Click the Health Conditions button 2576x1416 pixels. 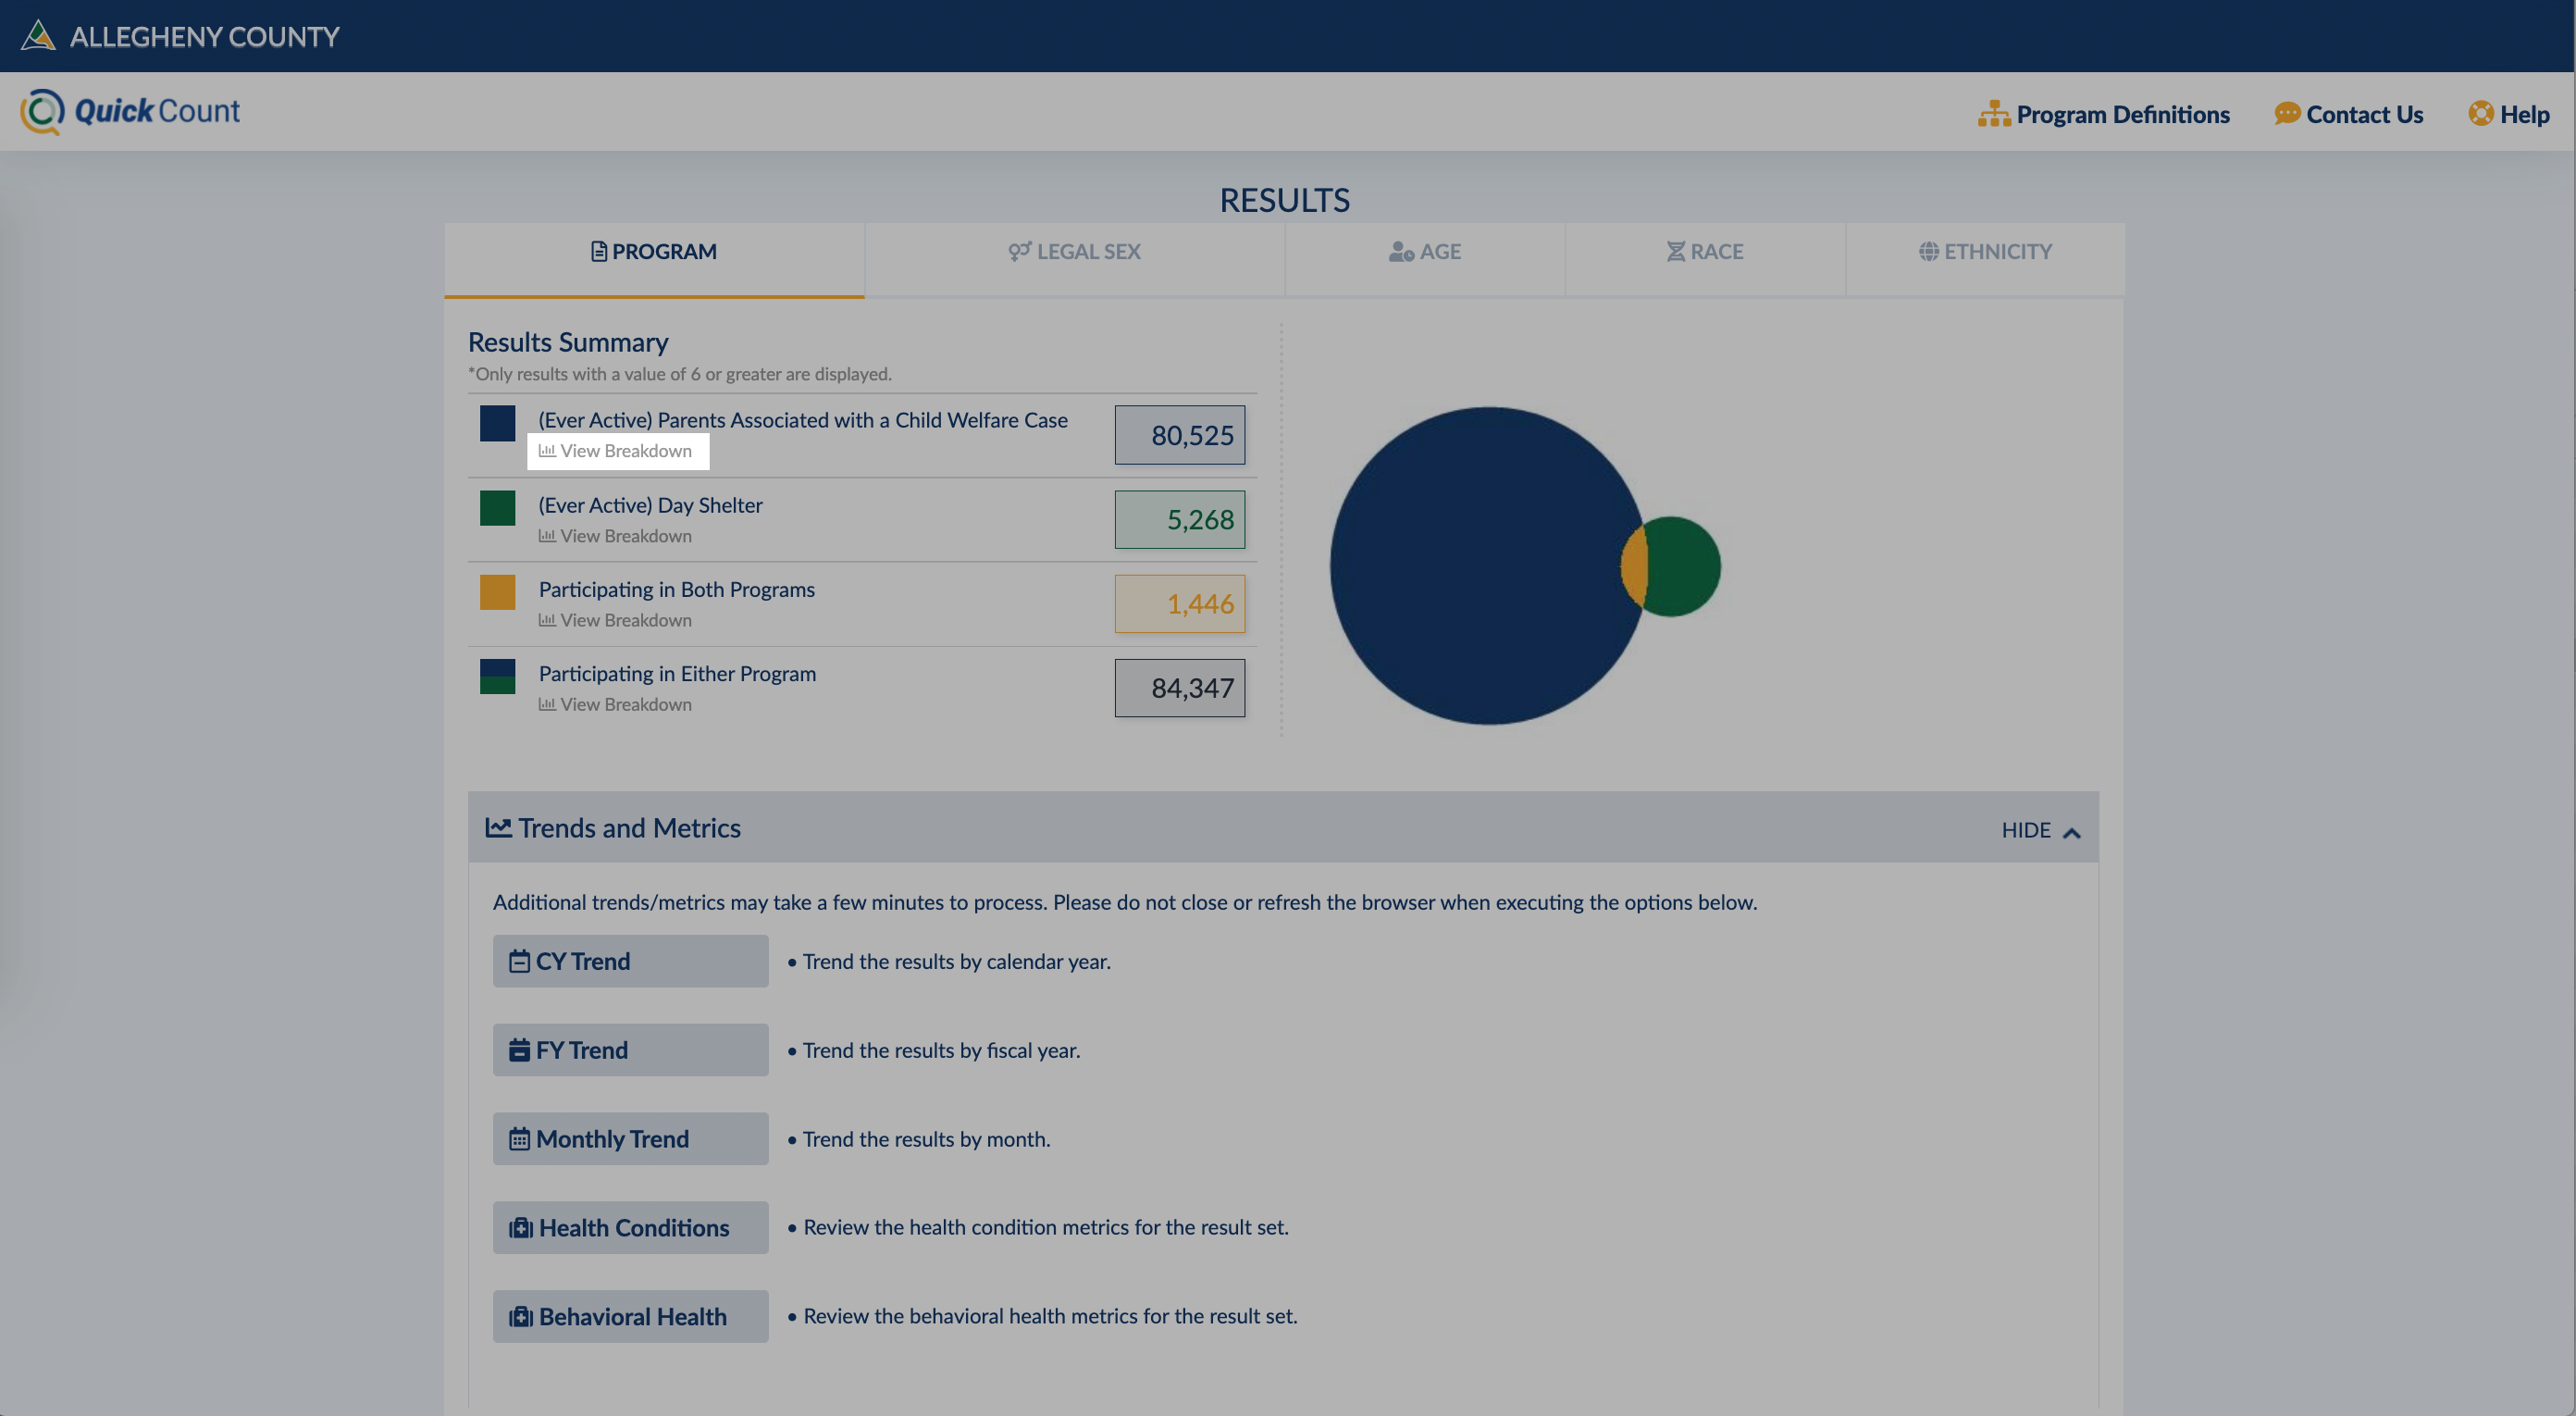tap(631, 1226)
